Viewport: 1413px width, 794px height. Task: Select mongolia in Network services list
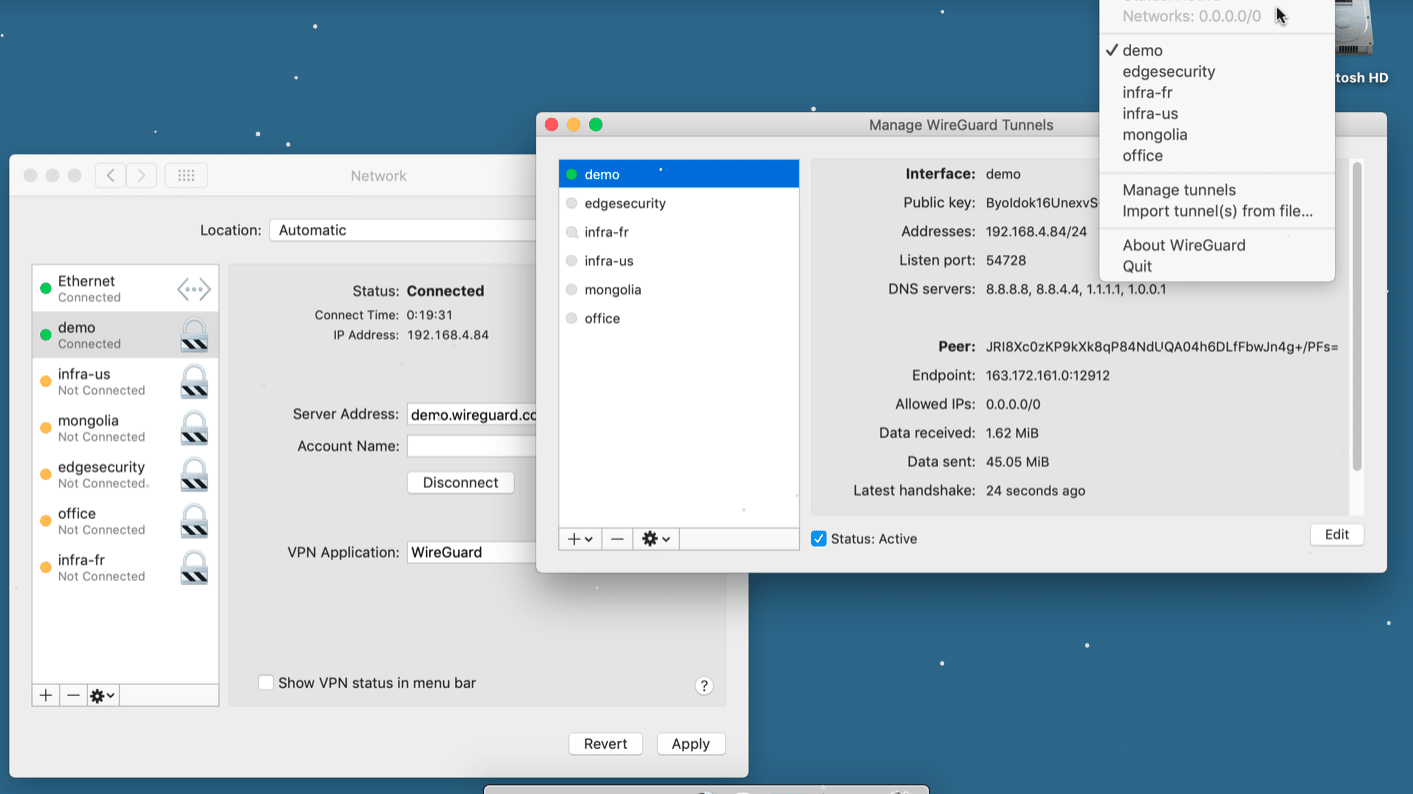[x=125, y=428]
